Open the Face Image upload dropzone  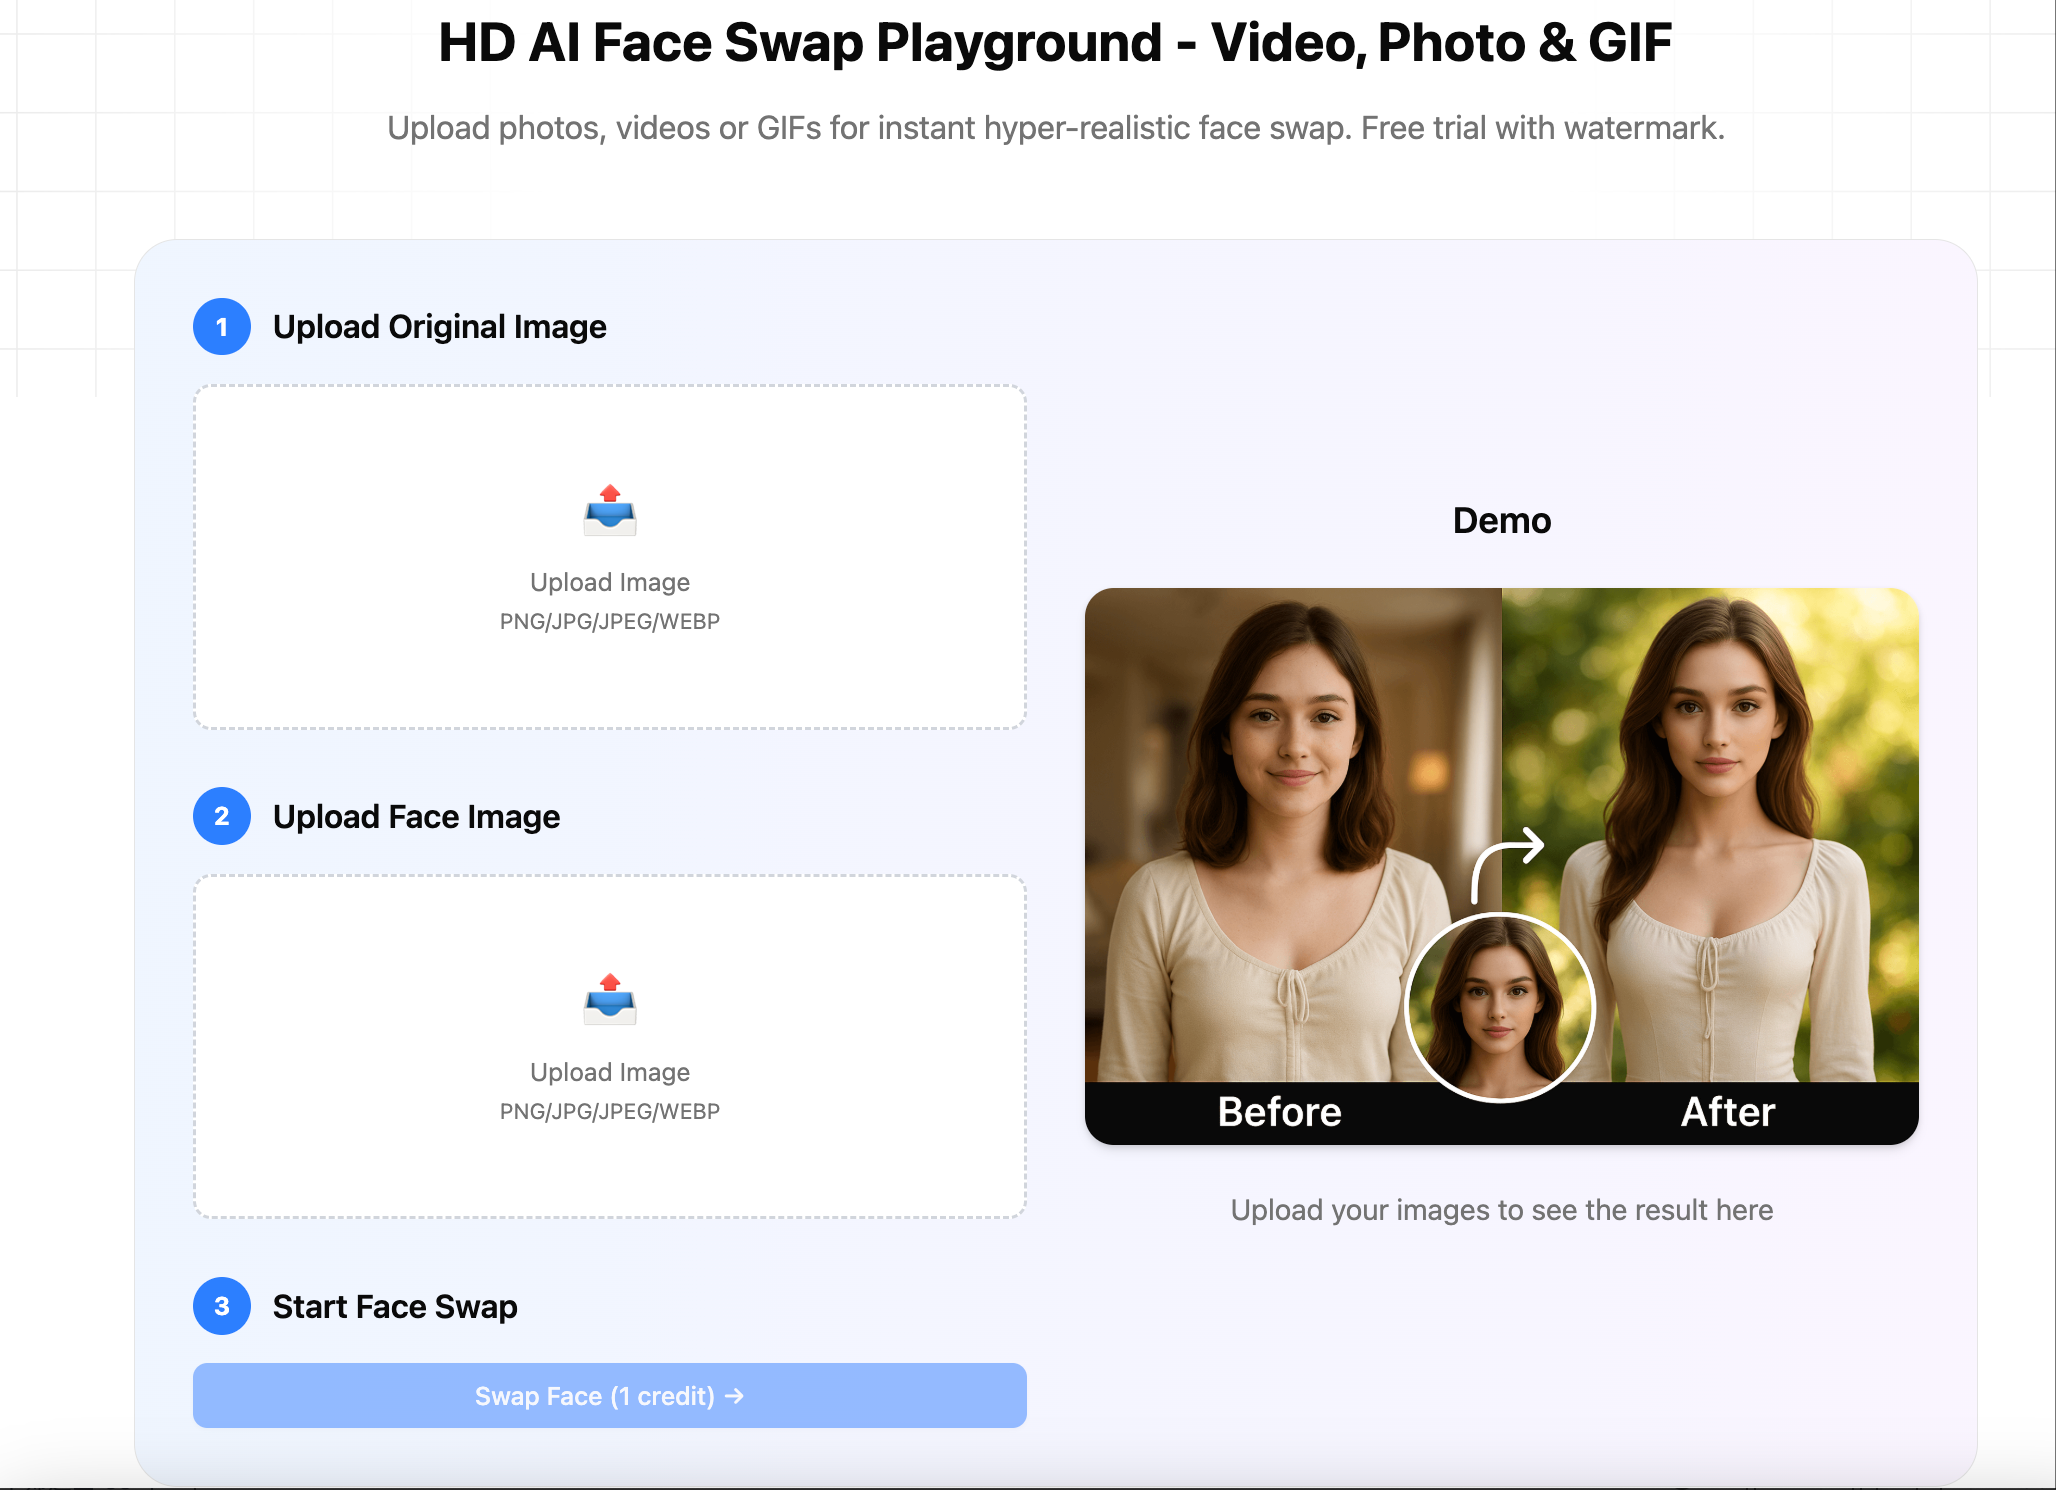point(610,1047)
